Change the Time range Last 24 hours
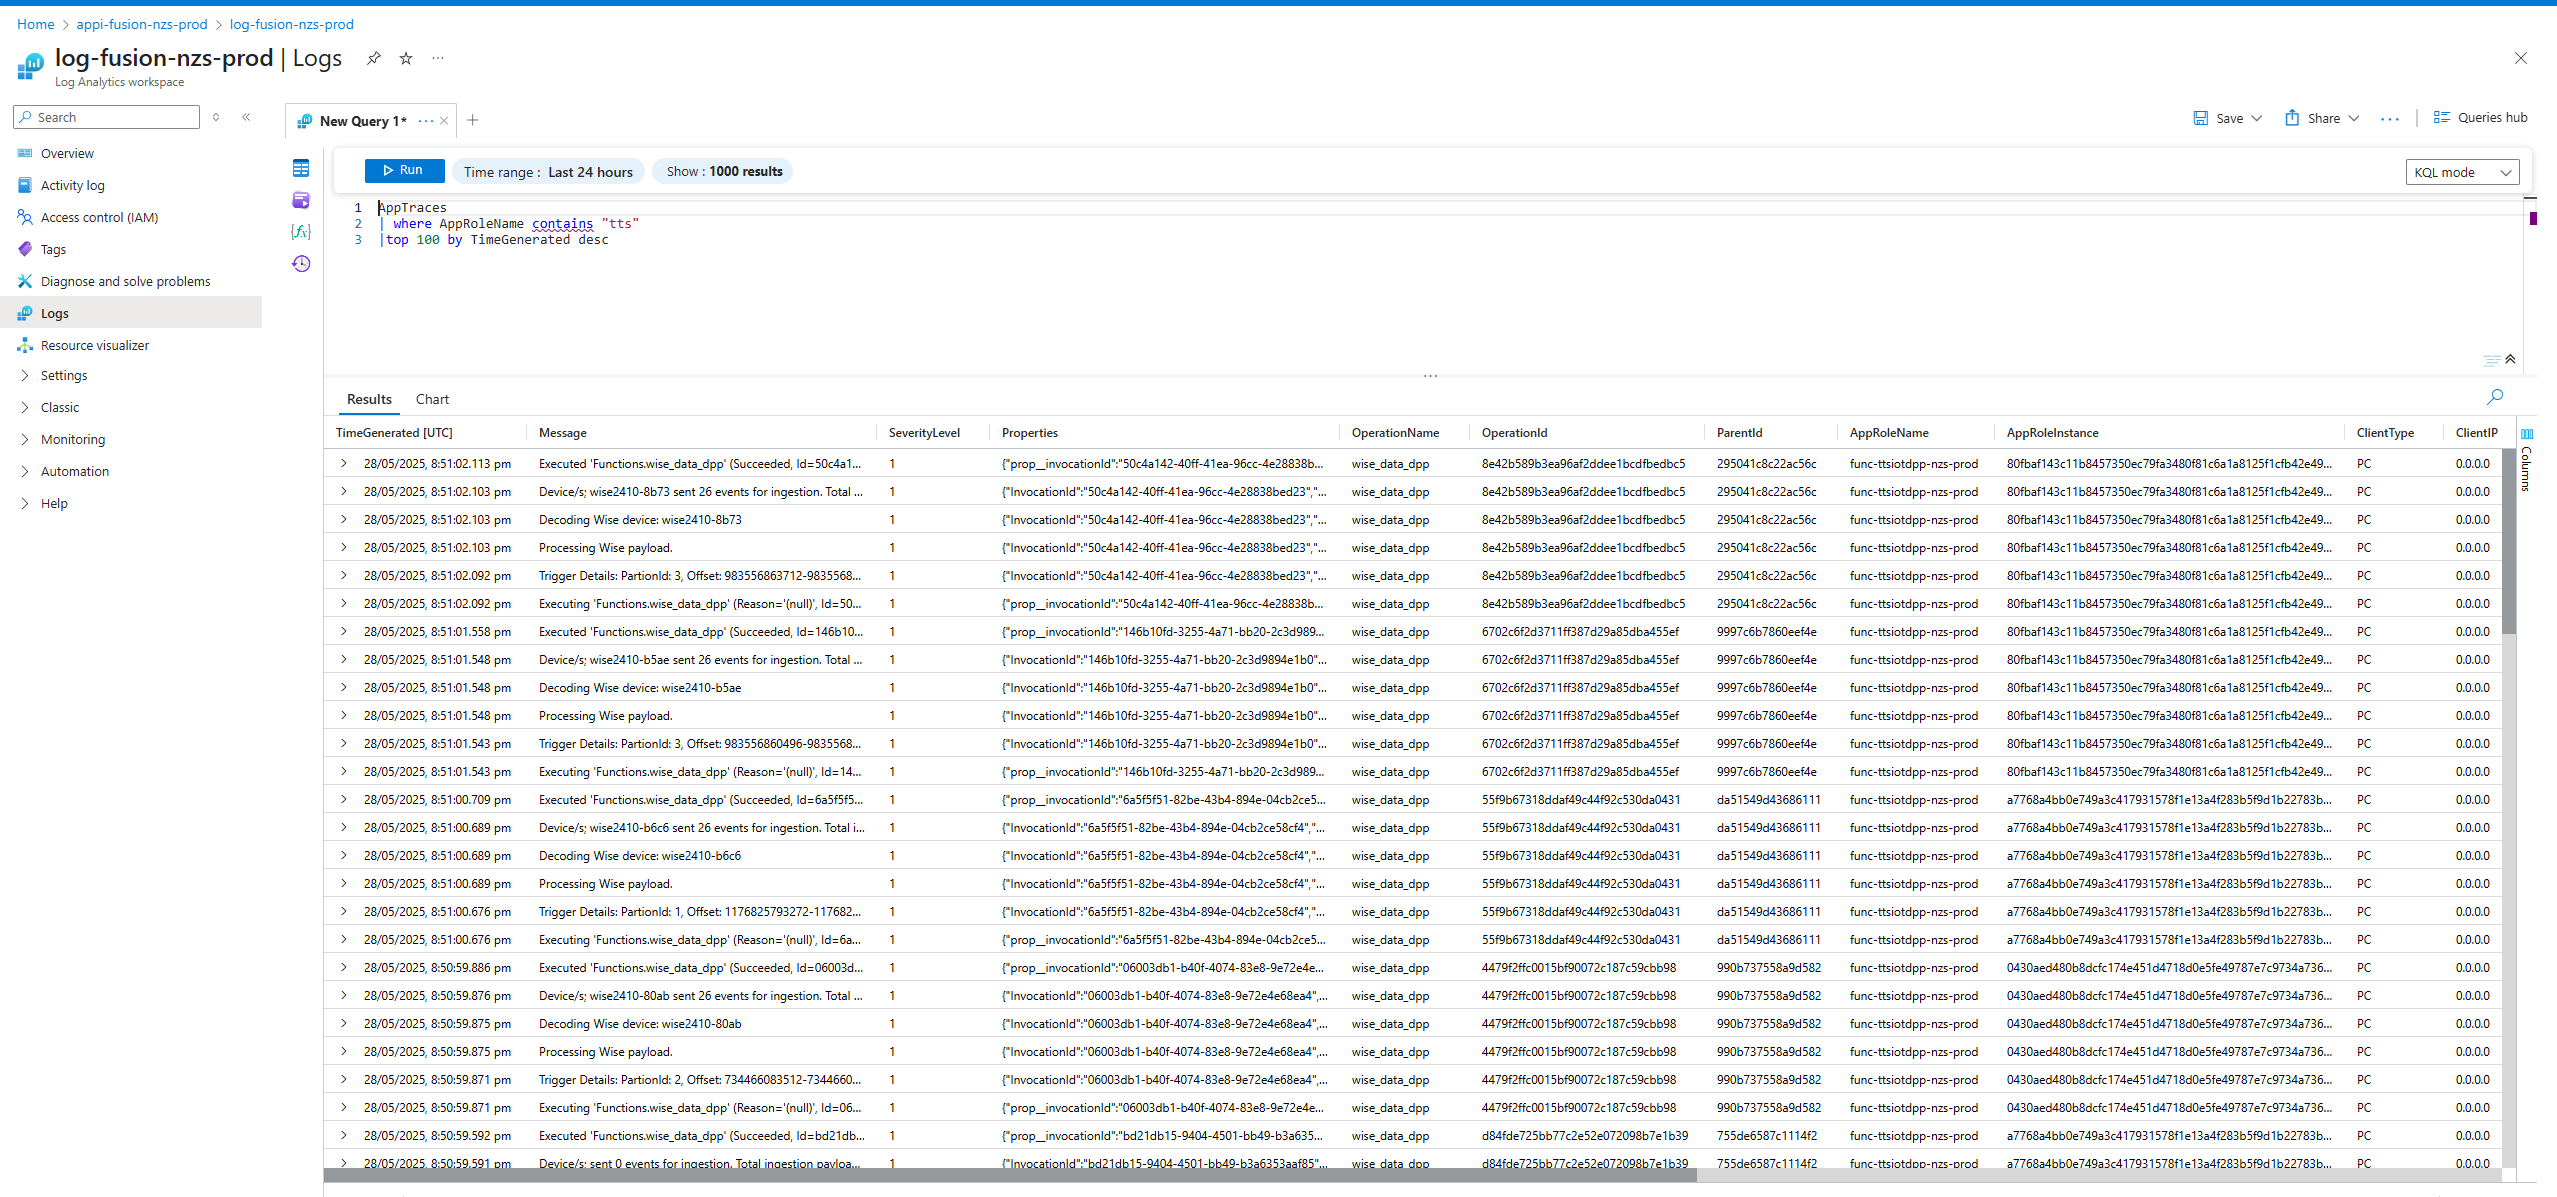Viewport: 2557px width, 1197px height. (548, 172)
